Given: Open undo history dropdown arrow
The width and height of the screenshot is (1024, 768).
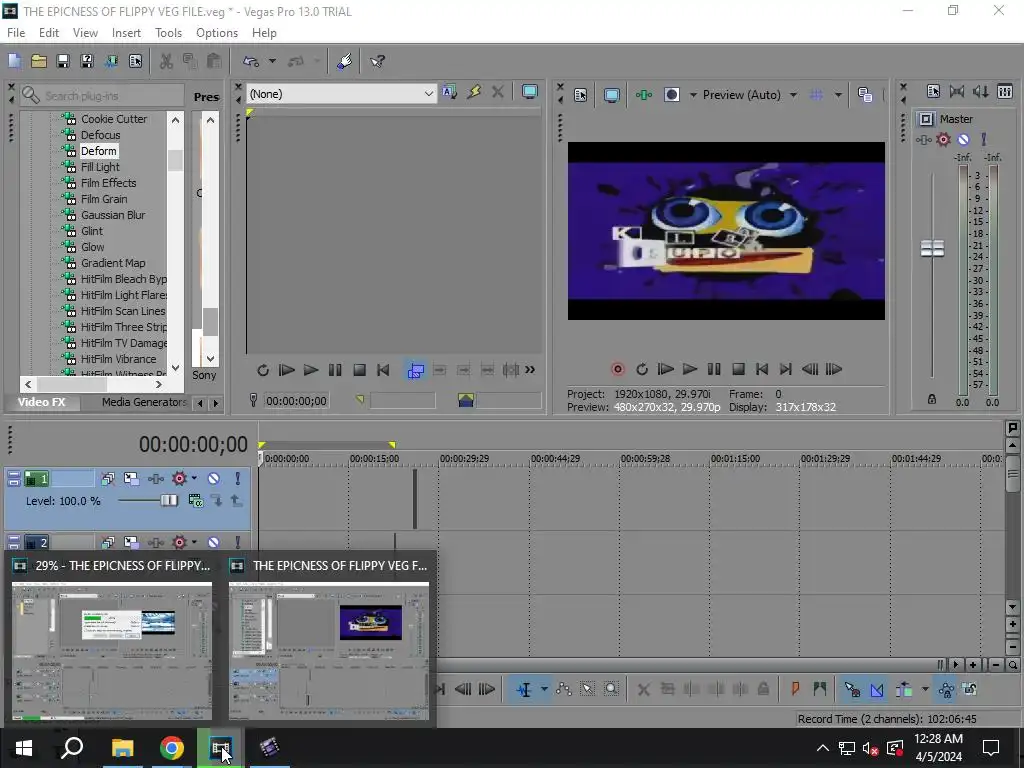Looking at the screenshot, I should click(x=272, y=61).
